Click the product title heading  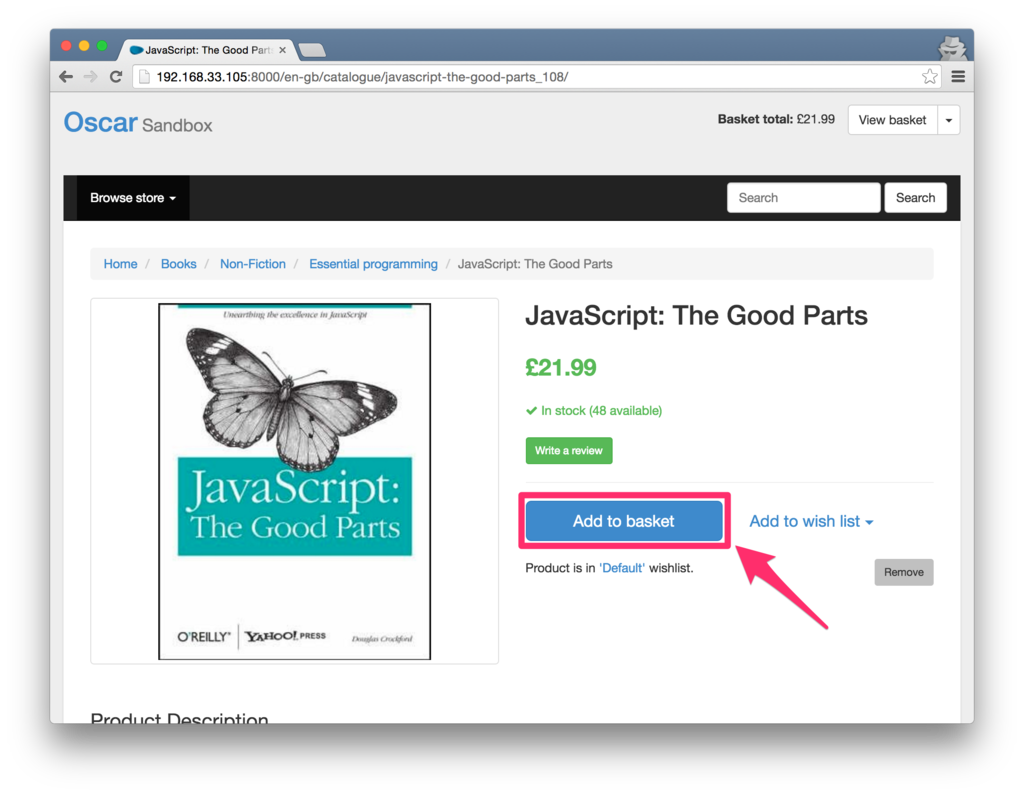(696, 316)
